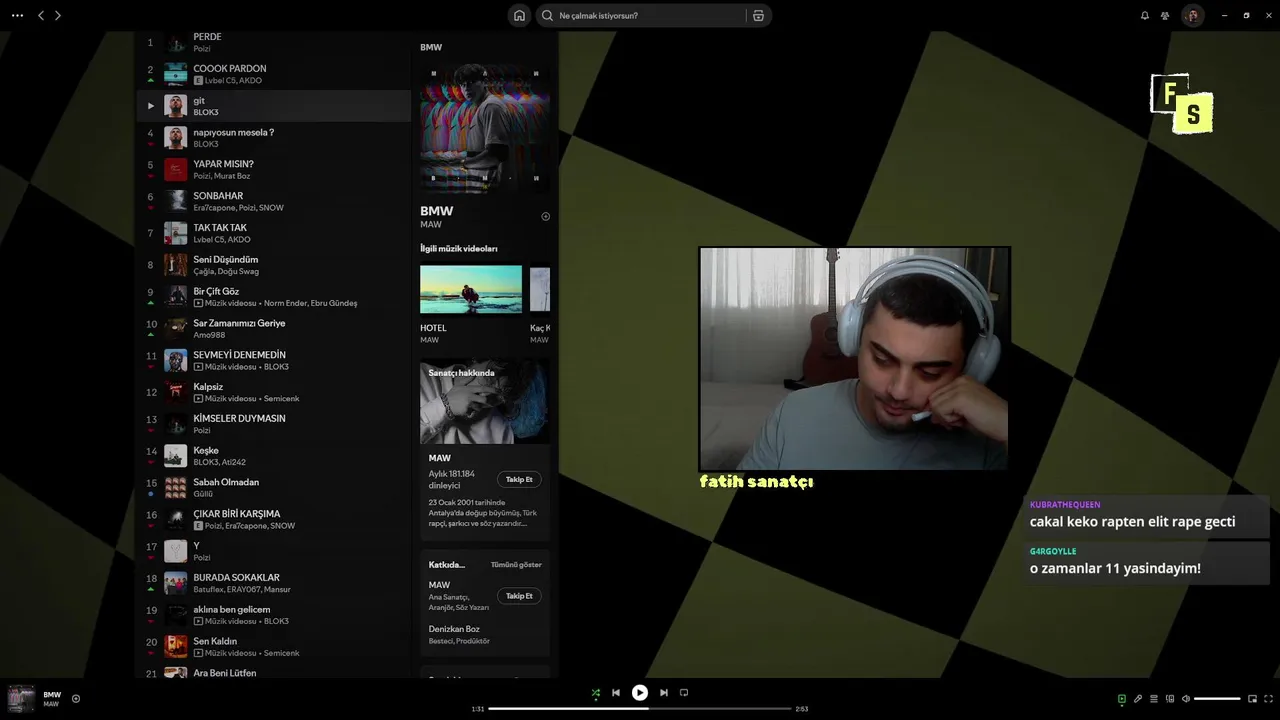Open artist link Ebru Gündeş
This screenshot has height=720, width=1280.
point(334,303)
